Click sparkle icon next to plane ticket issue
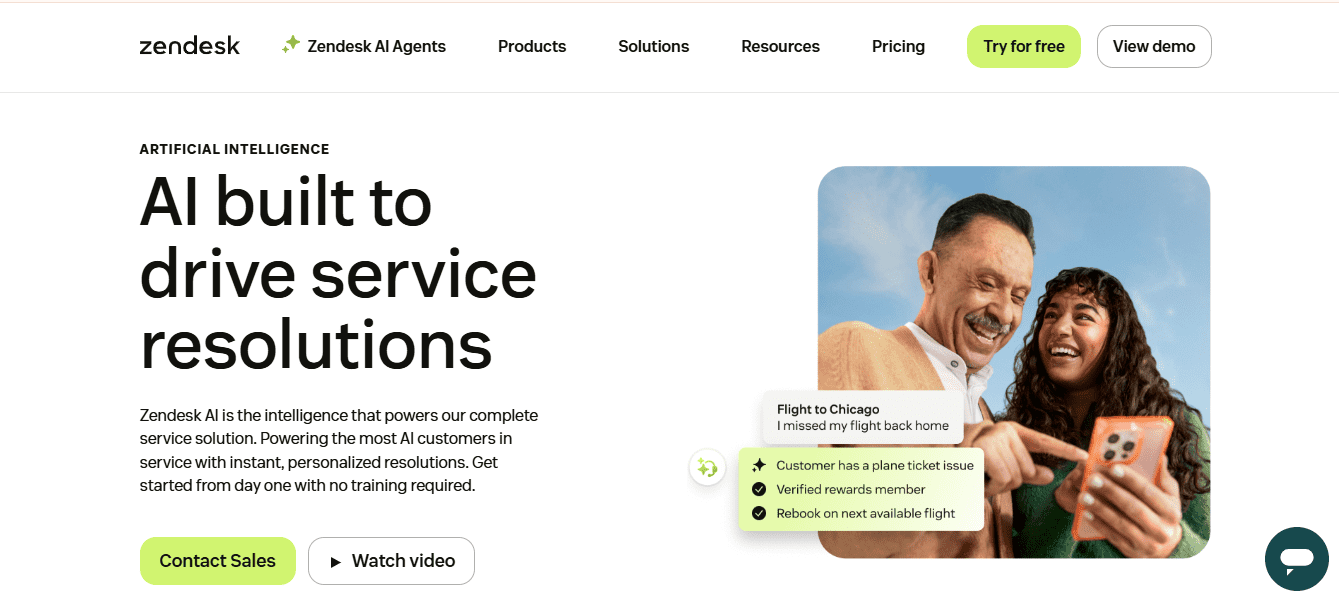The width and height of the screenshot is (1339, 601). pos(759,465)
